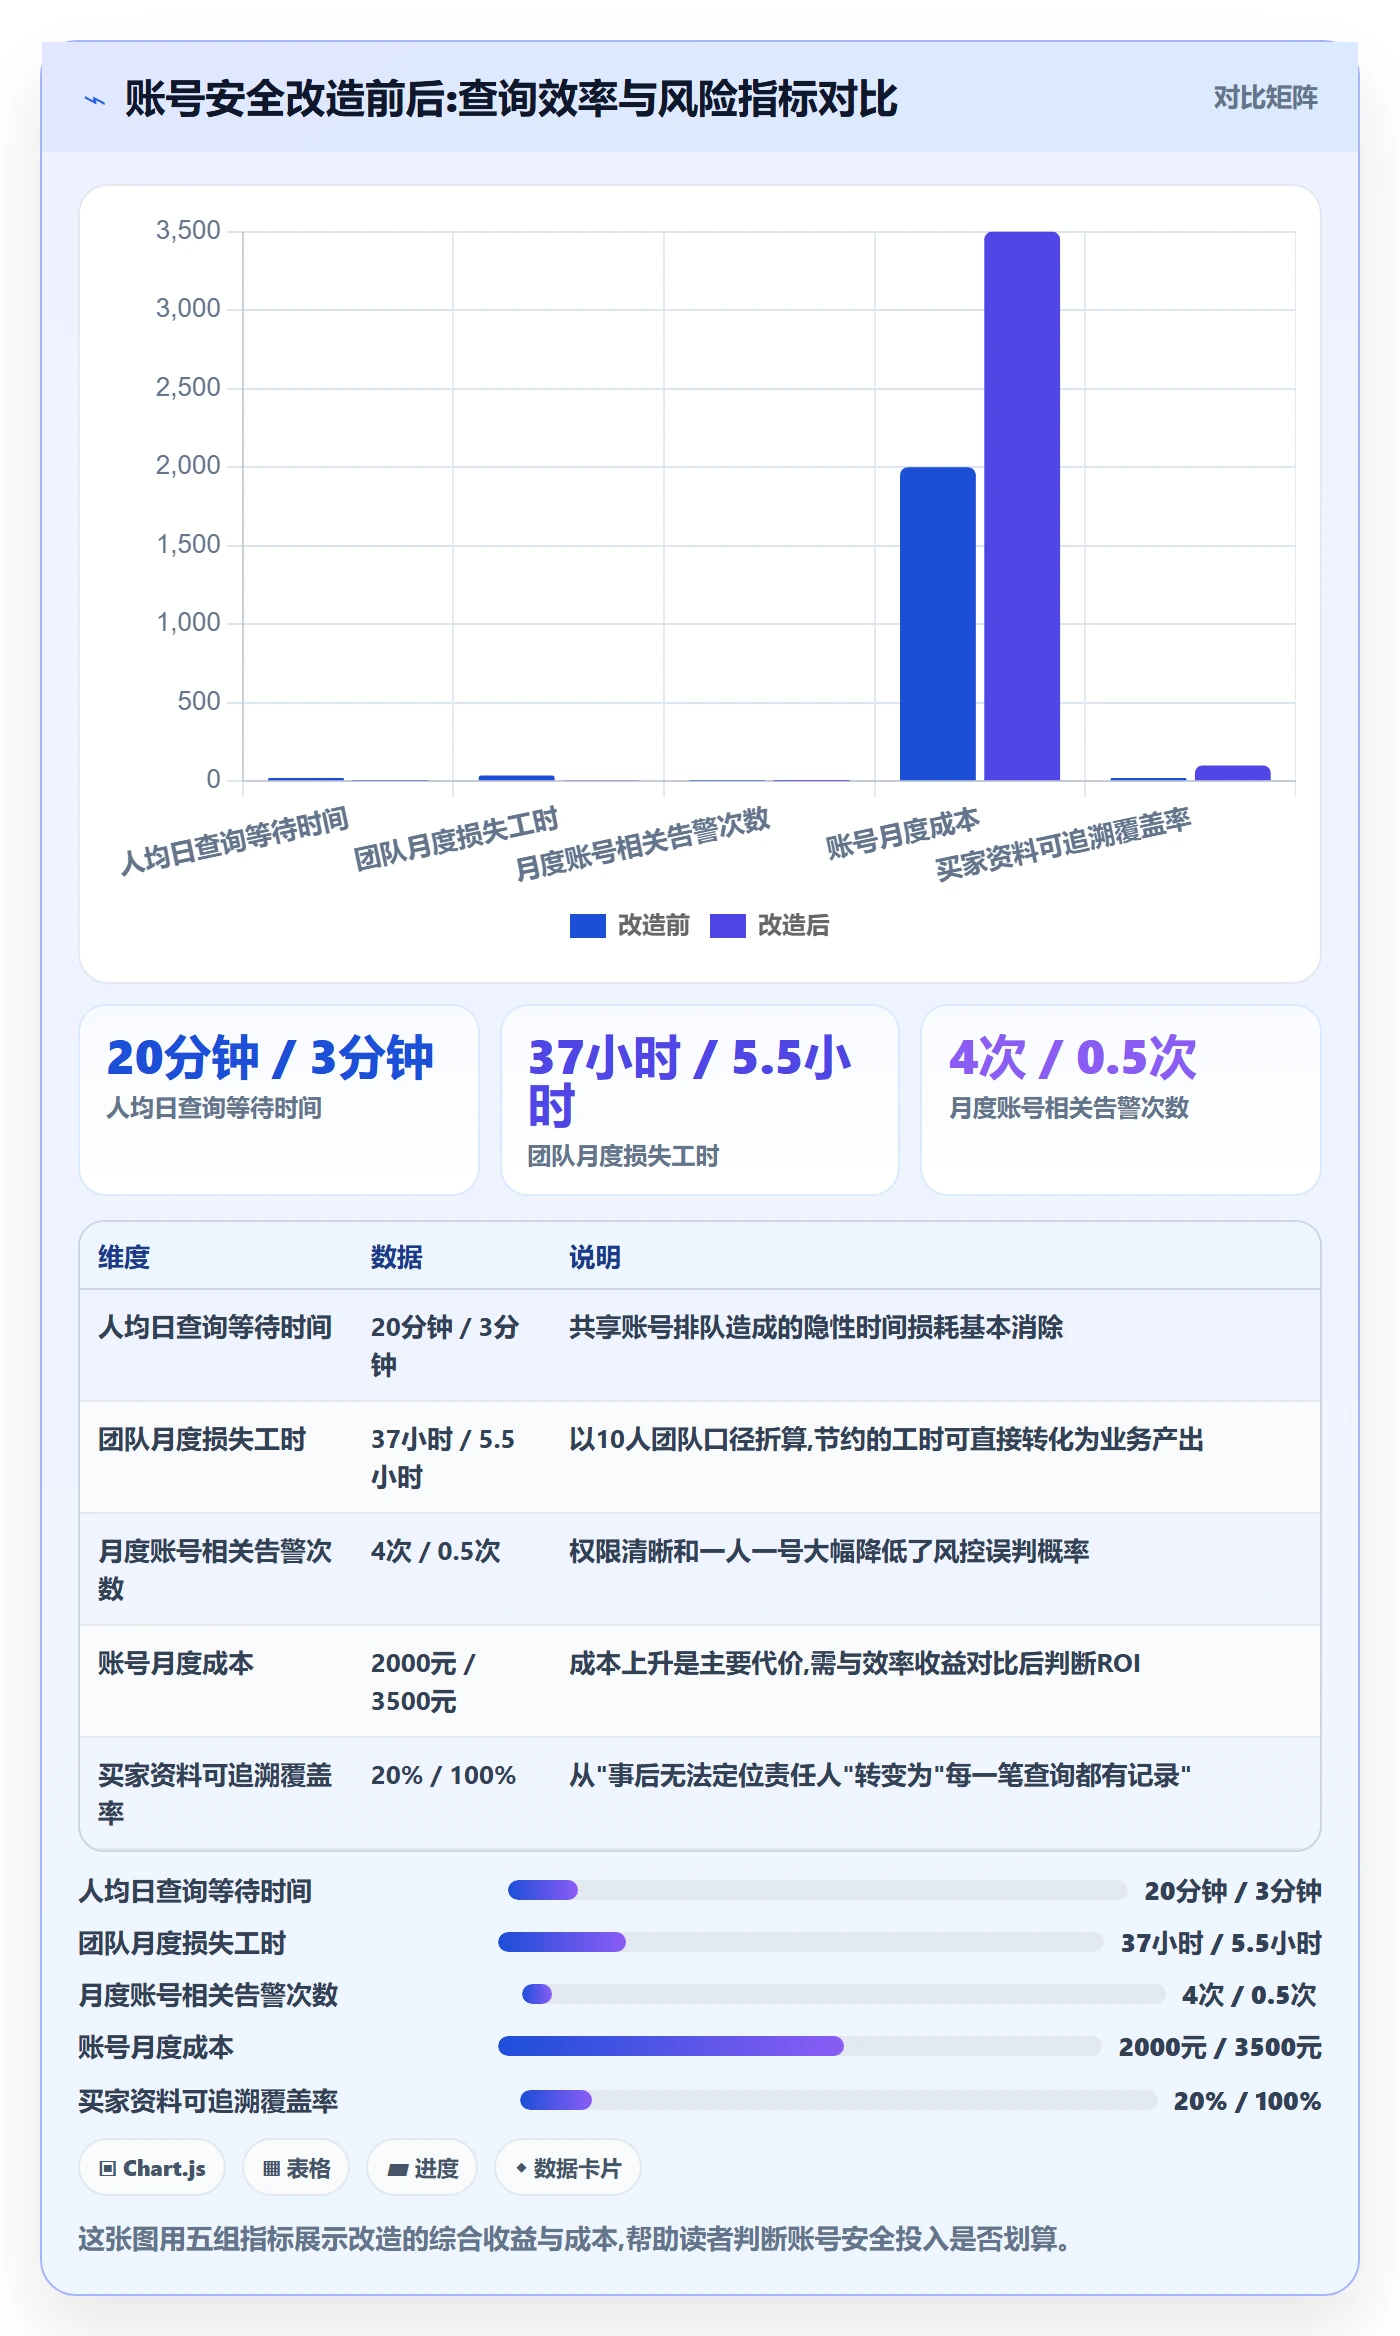Click the 账号月度成本 x-axis label in the chart
1400x2336 pixels.
coord(902,833)
